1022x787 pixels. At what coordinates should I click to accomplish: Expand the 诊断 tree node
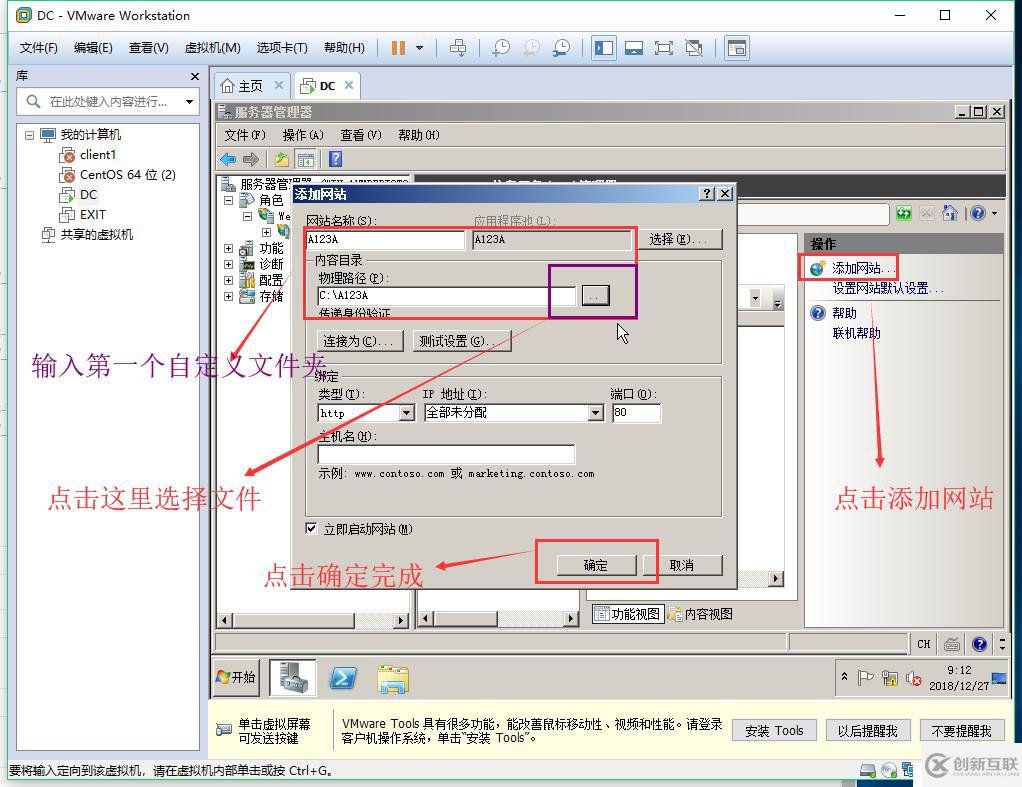[228, 265]
